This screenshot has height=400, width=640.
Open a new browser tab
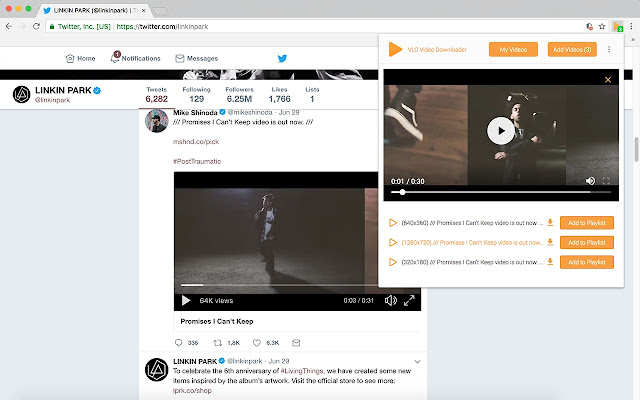160,11
